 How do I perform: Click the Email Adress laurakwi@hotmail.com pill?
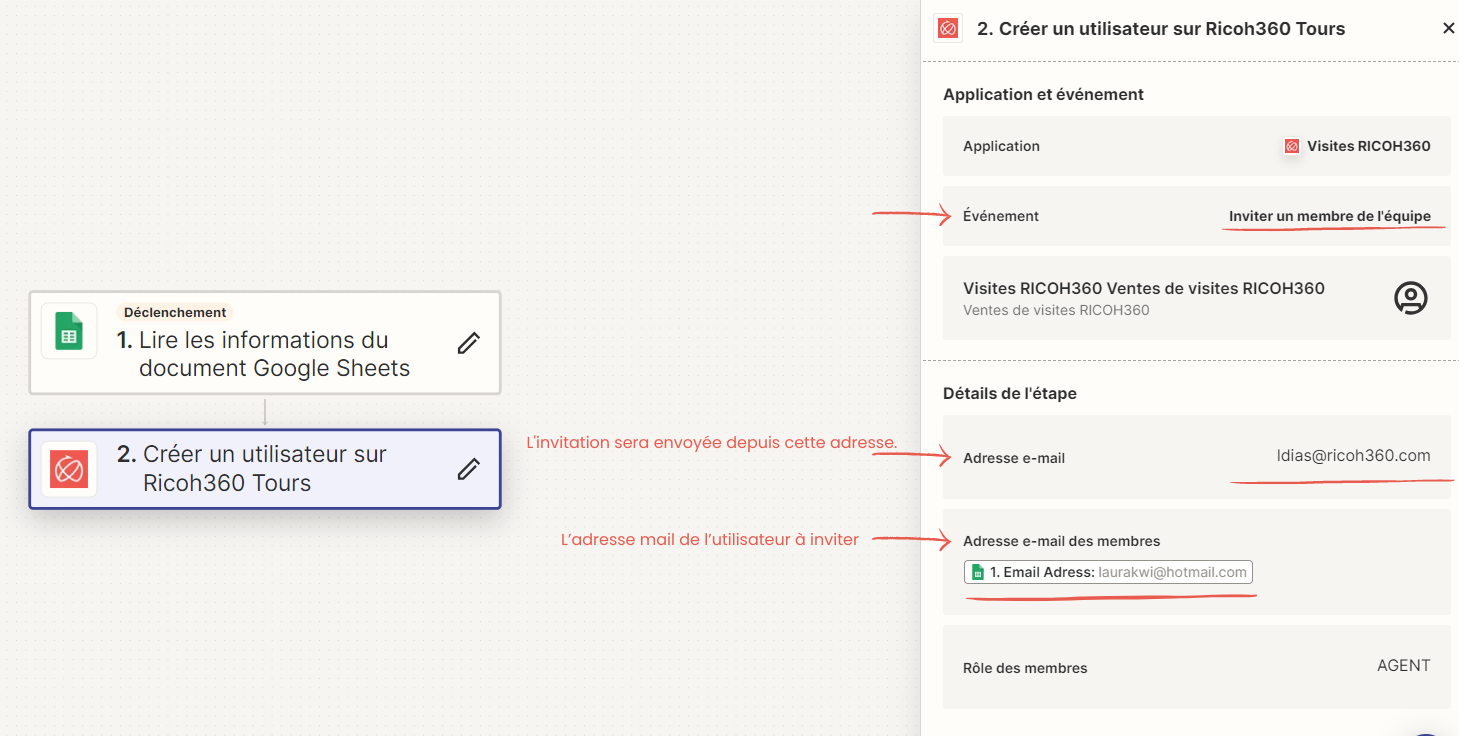pos(1108,572)
